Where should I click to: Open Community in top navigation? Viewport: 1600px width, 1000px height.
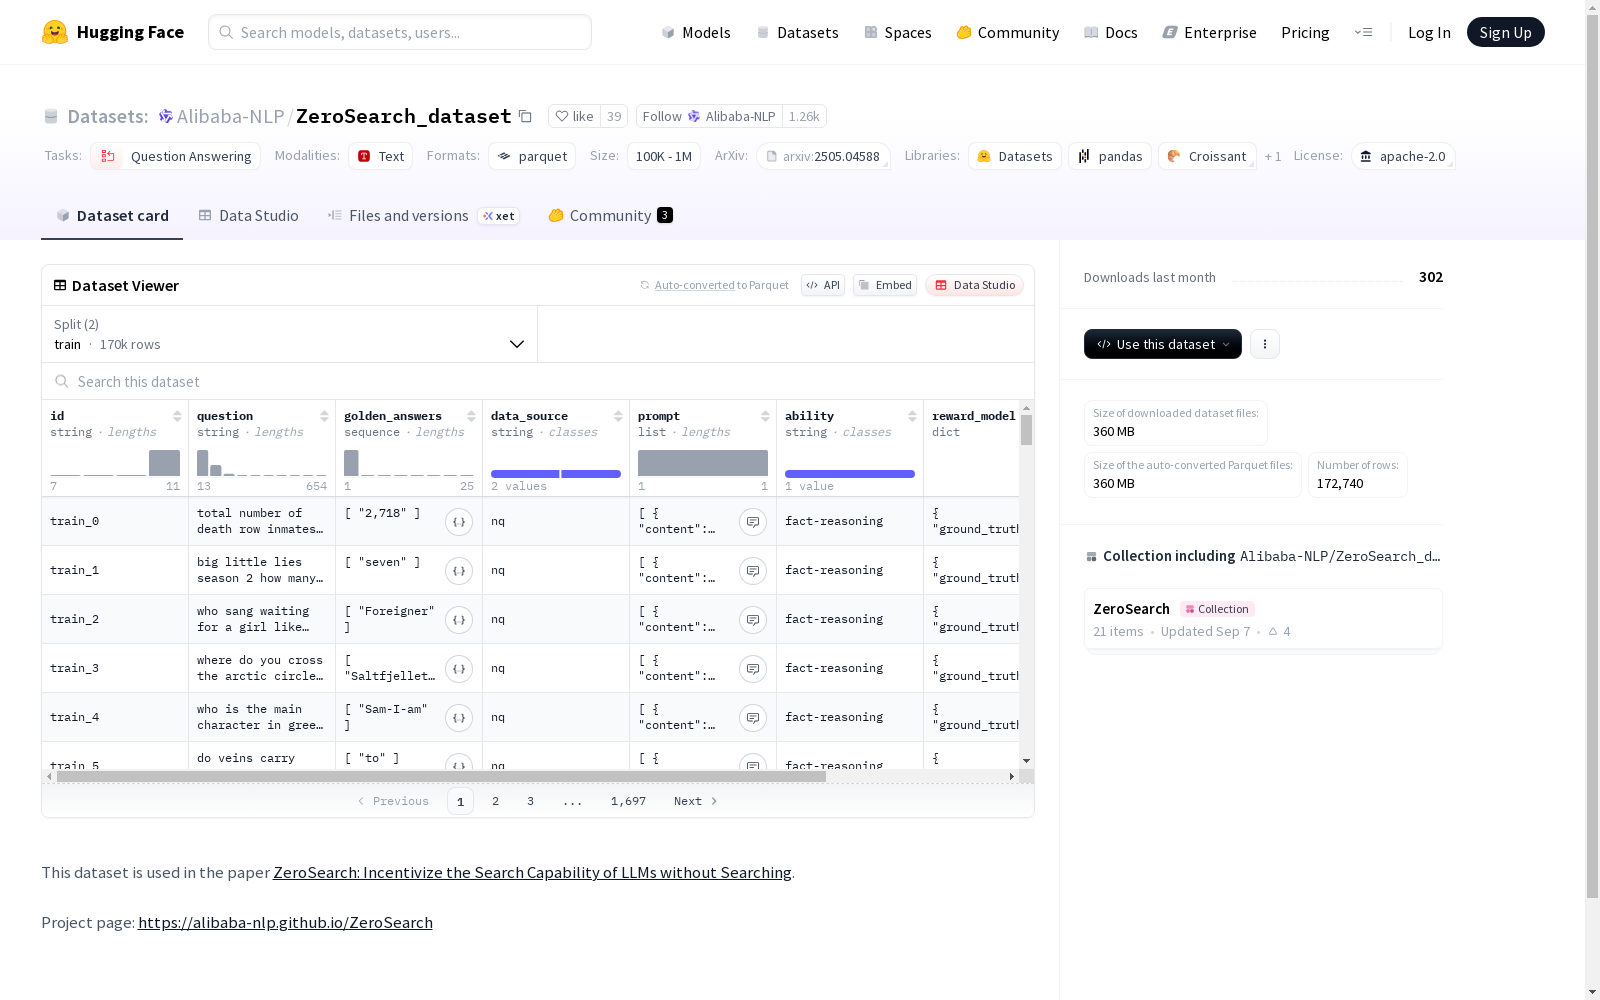pos(1008,32)
